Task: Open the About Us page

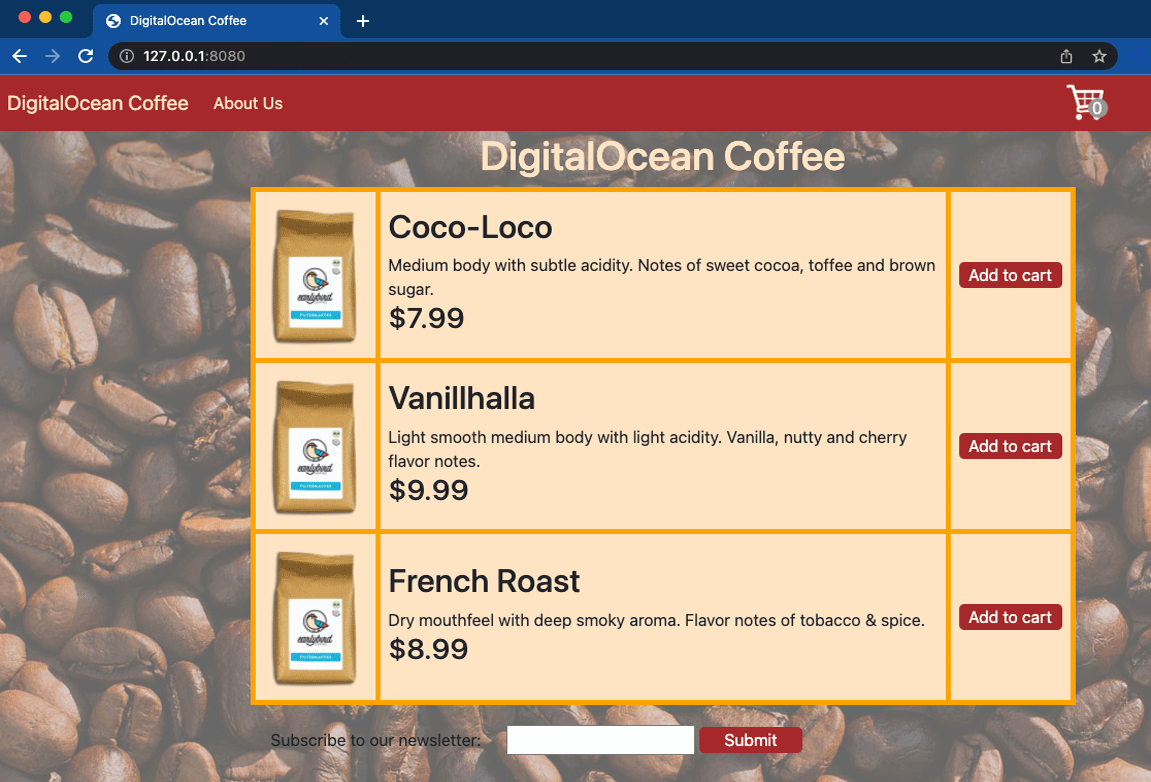Action: [248, 104]
